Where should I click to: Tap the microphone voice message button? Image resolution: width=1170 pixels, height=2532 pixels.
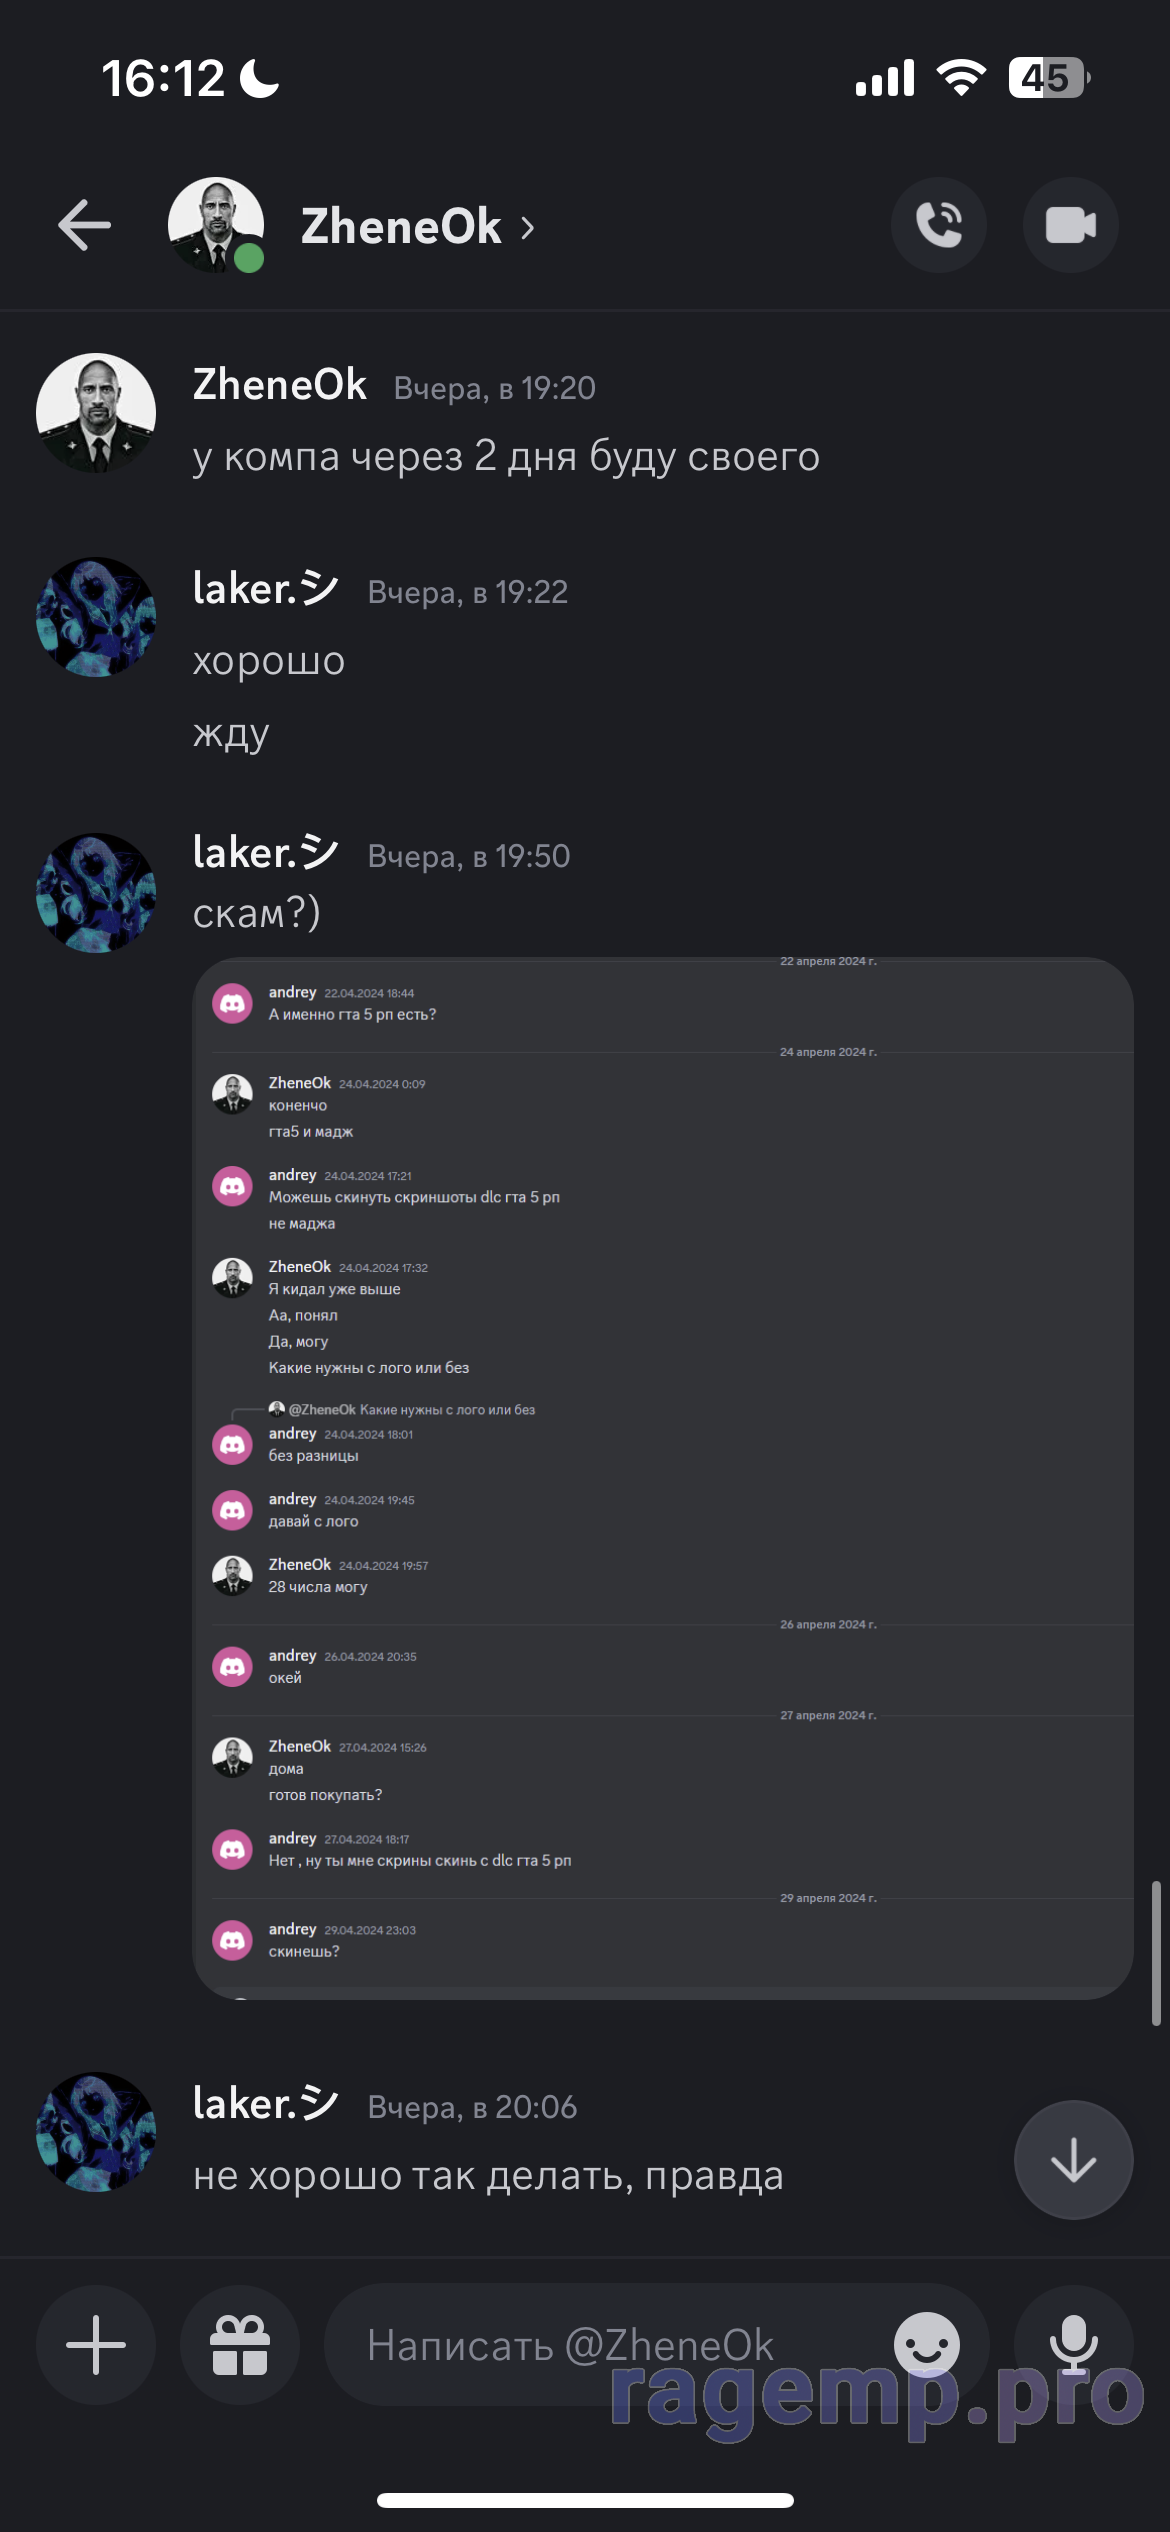1074,2345
